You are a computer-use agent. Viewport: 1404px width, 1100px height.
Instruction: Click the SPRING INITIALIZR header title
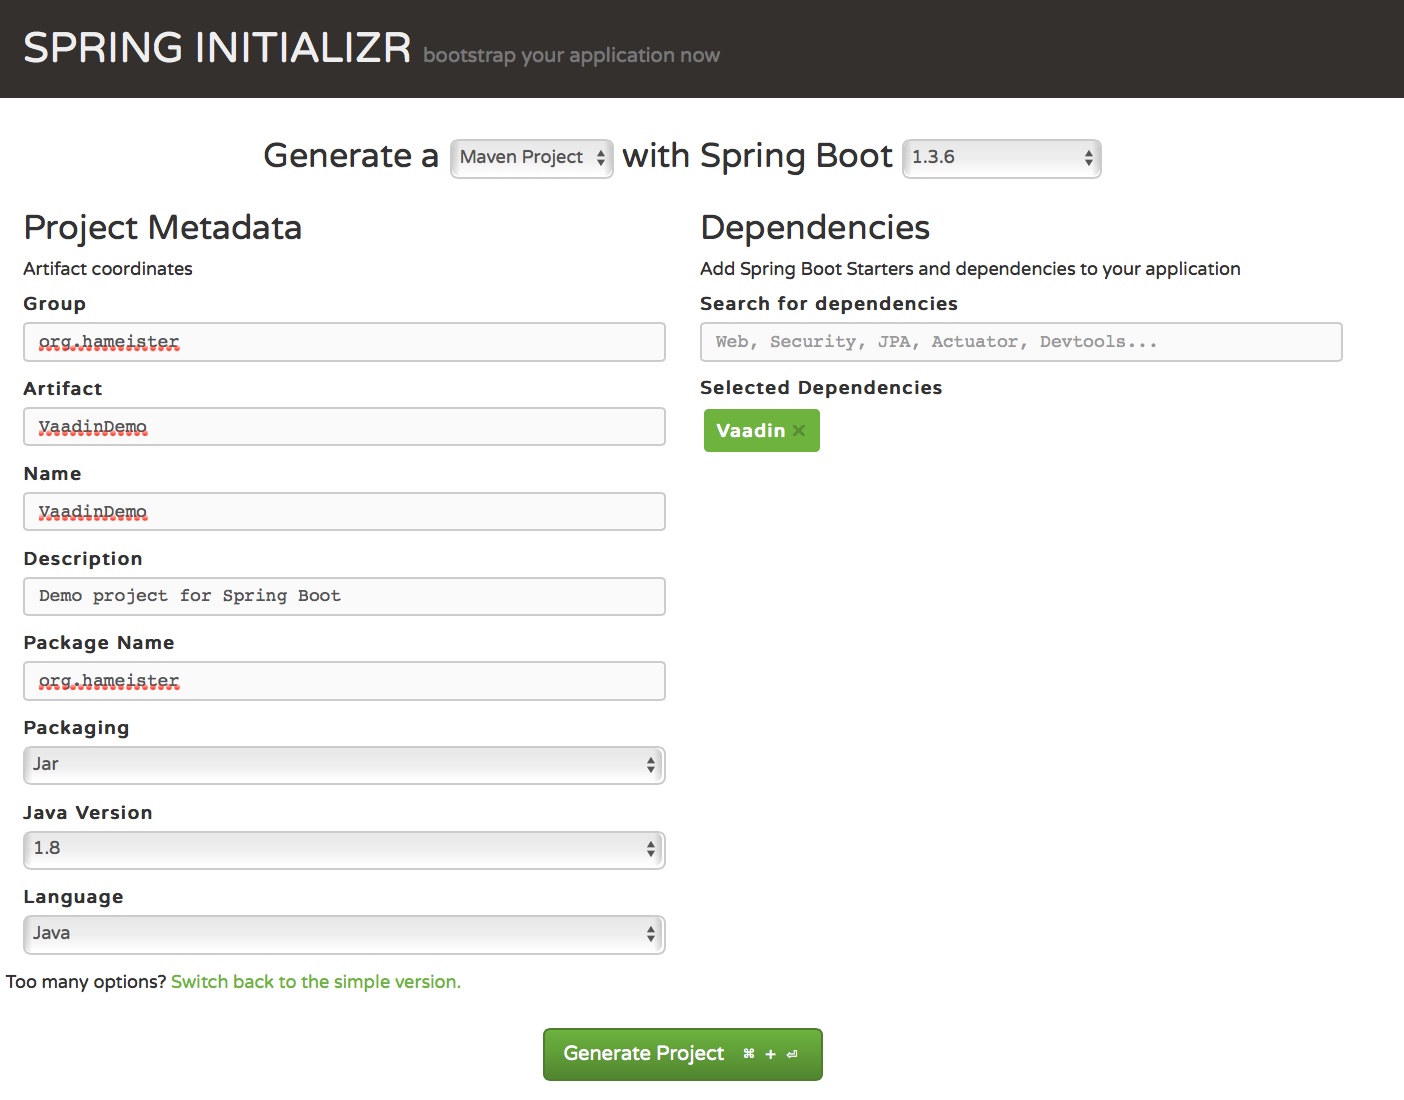217,48
